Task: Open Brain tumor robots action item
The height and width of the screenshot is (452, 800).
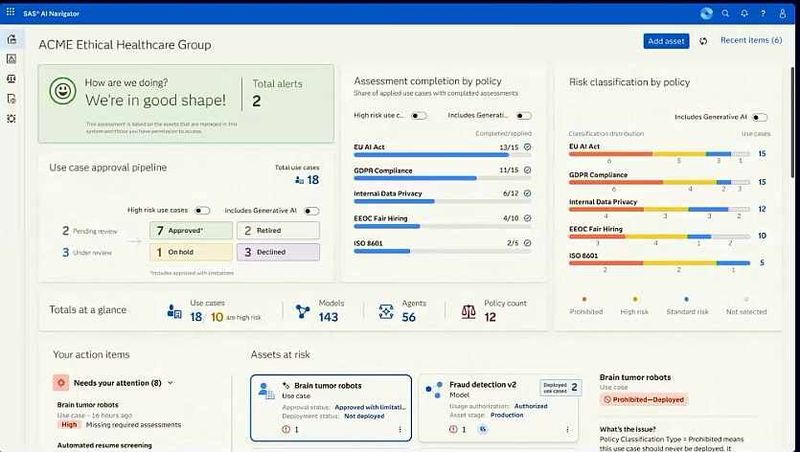Action: pyautogui.click(x=88, y=405)
